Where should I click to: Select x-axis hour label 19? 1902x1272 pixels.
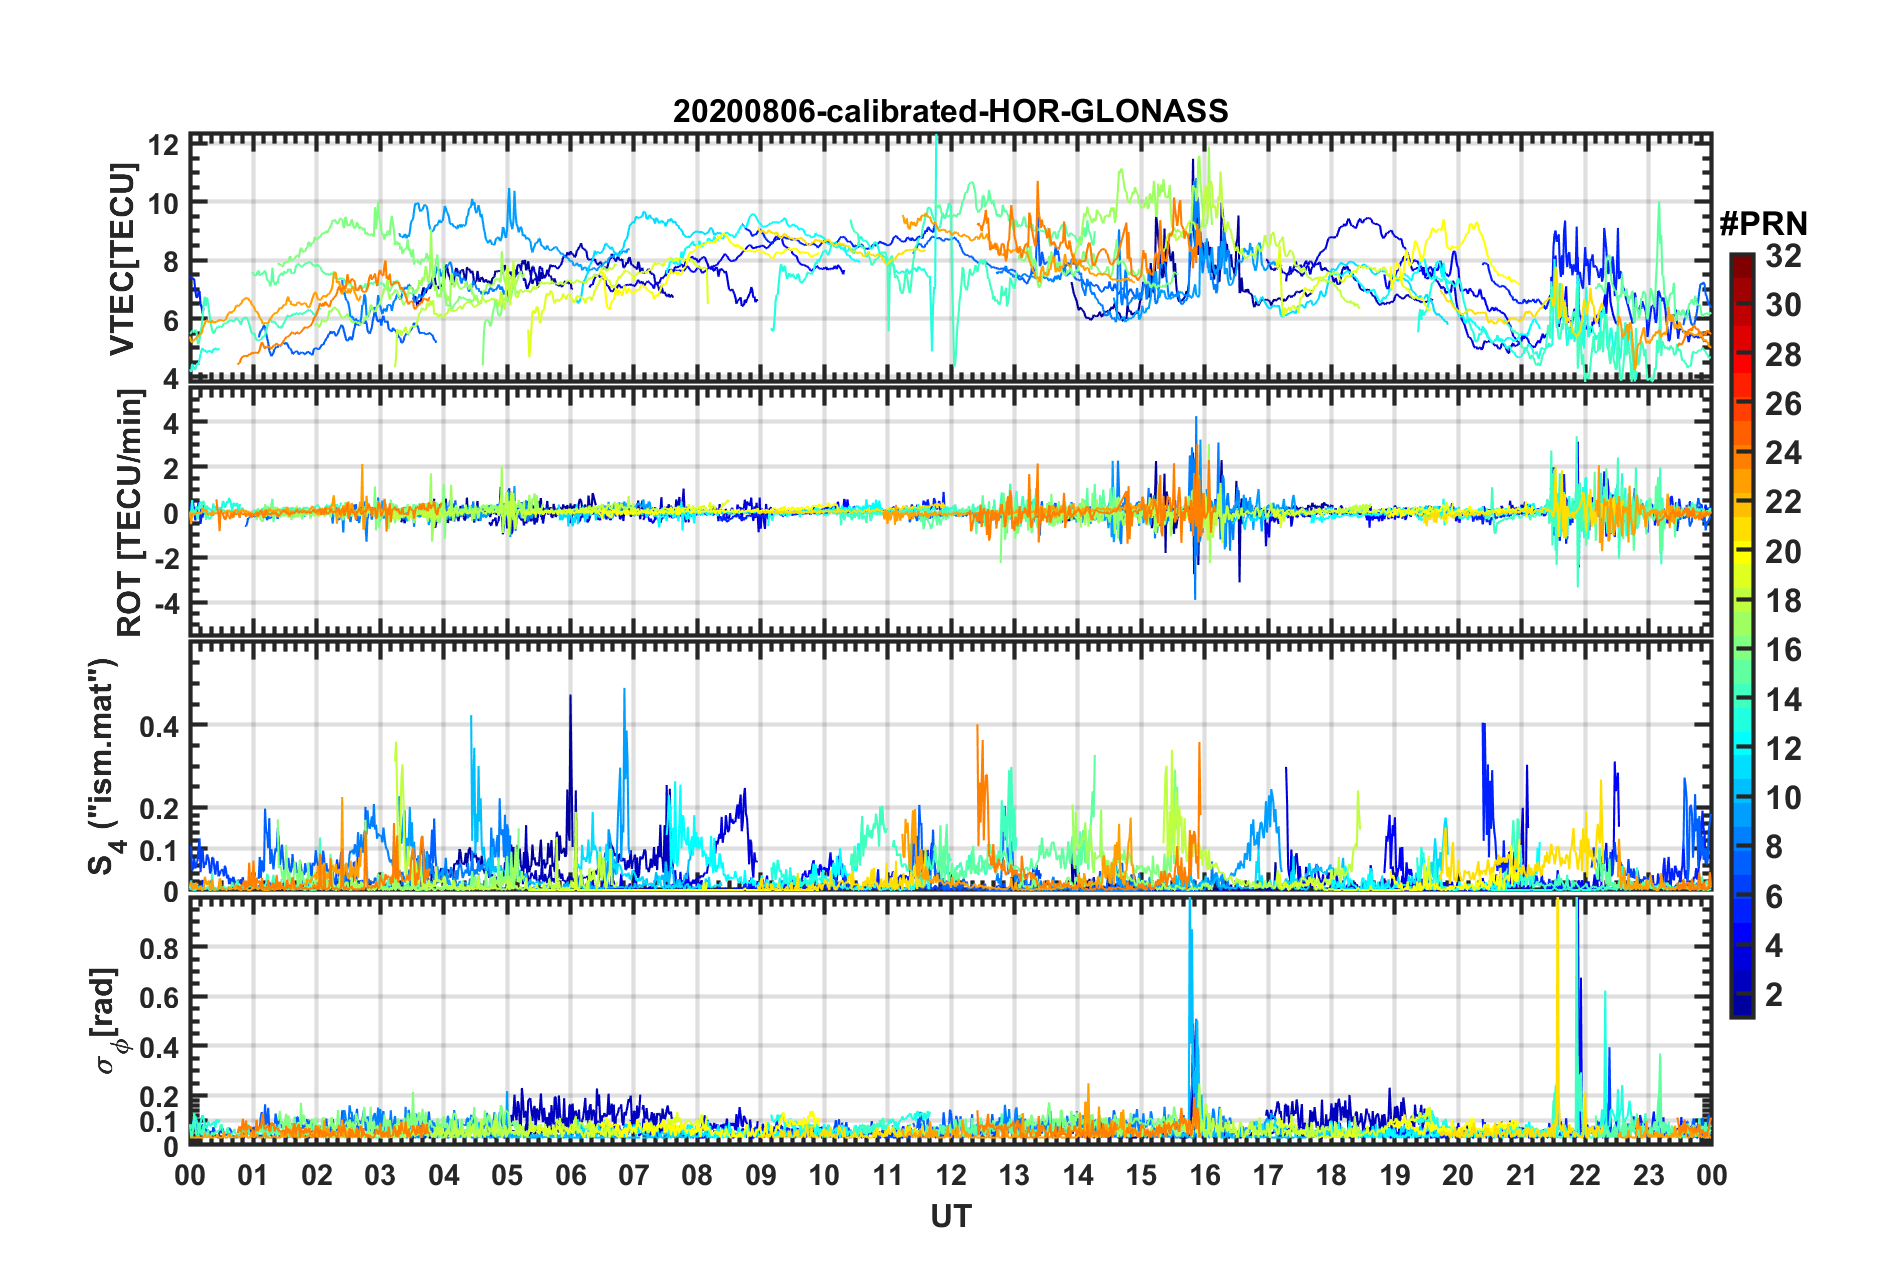1395,1176
